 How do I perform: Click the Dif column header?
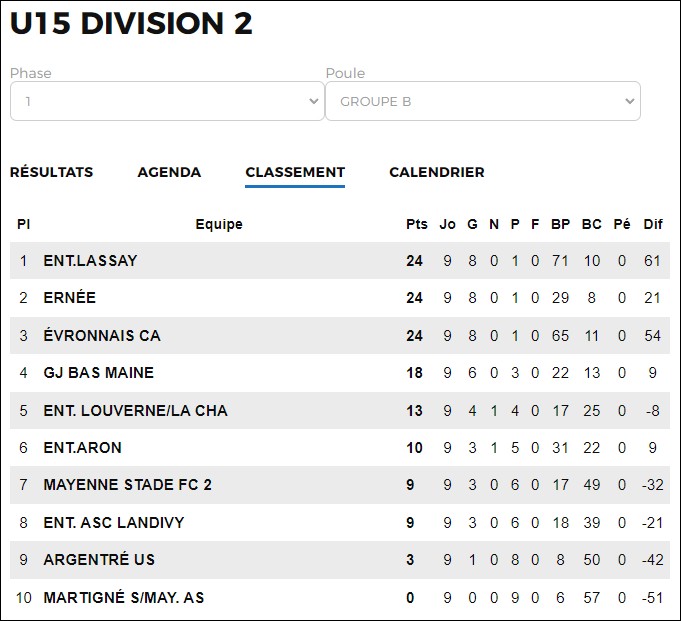[x=653, y=224]
